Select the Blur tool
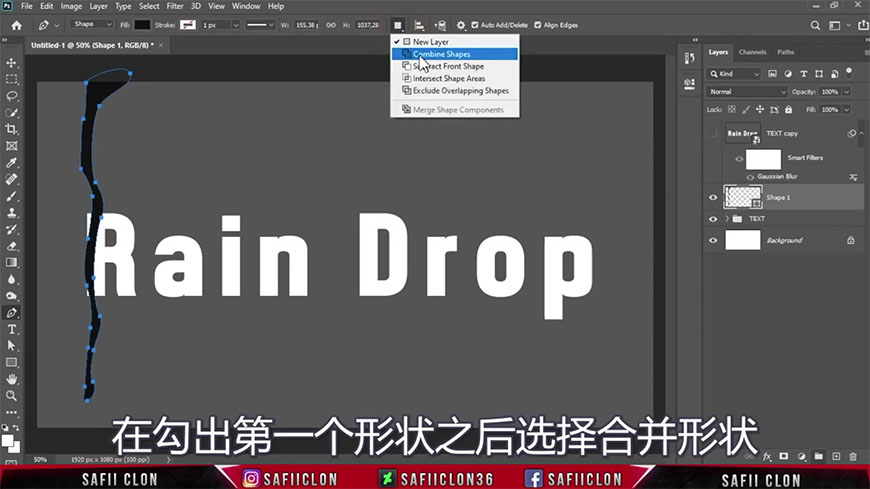Image resolution: width=870 pixels, height=489 pixels. point(11,279)
